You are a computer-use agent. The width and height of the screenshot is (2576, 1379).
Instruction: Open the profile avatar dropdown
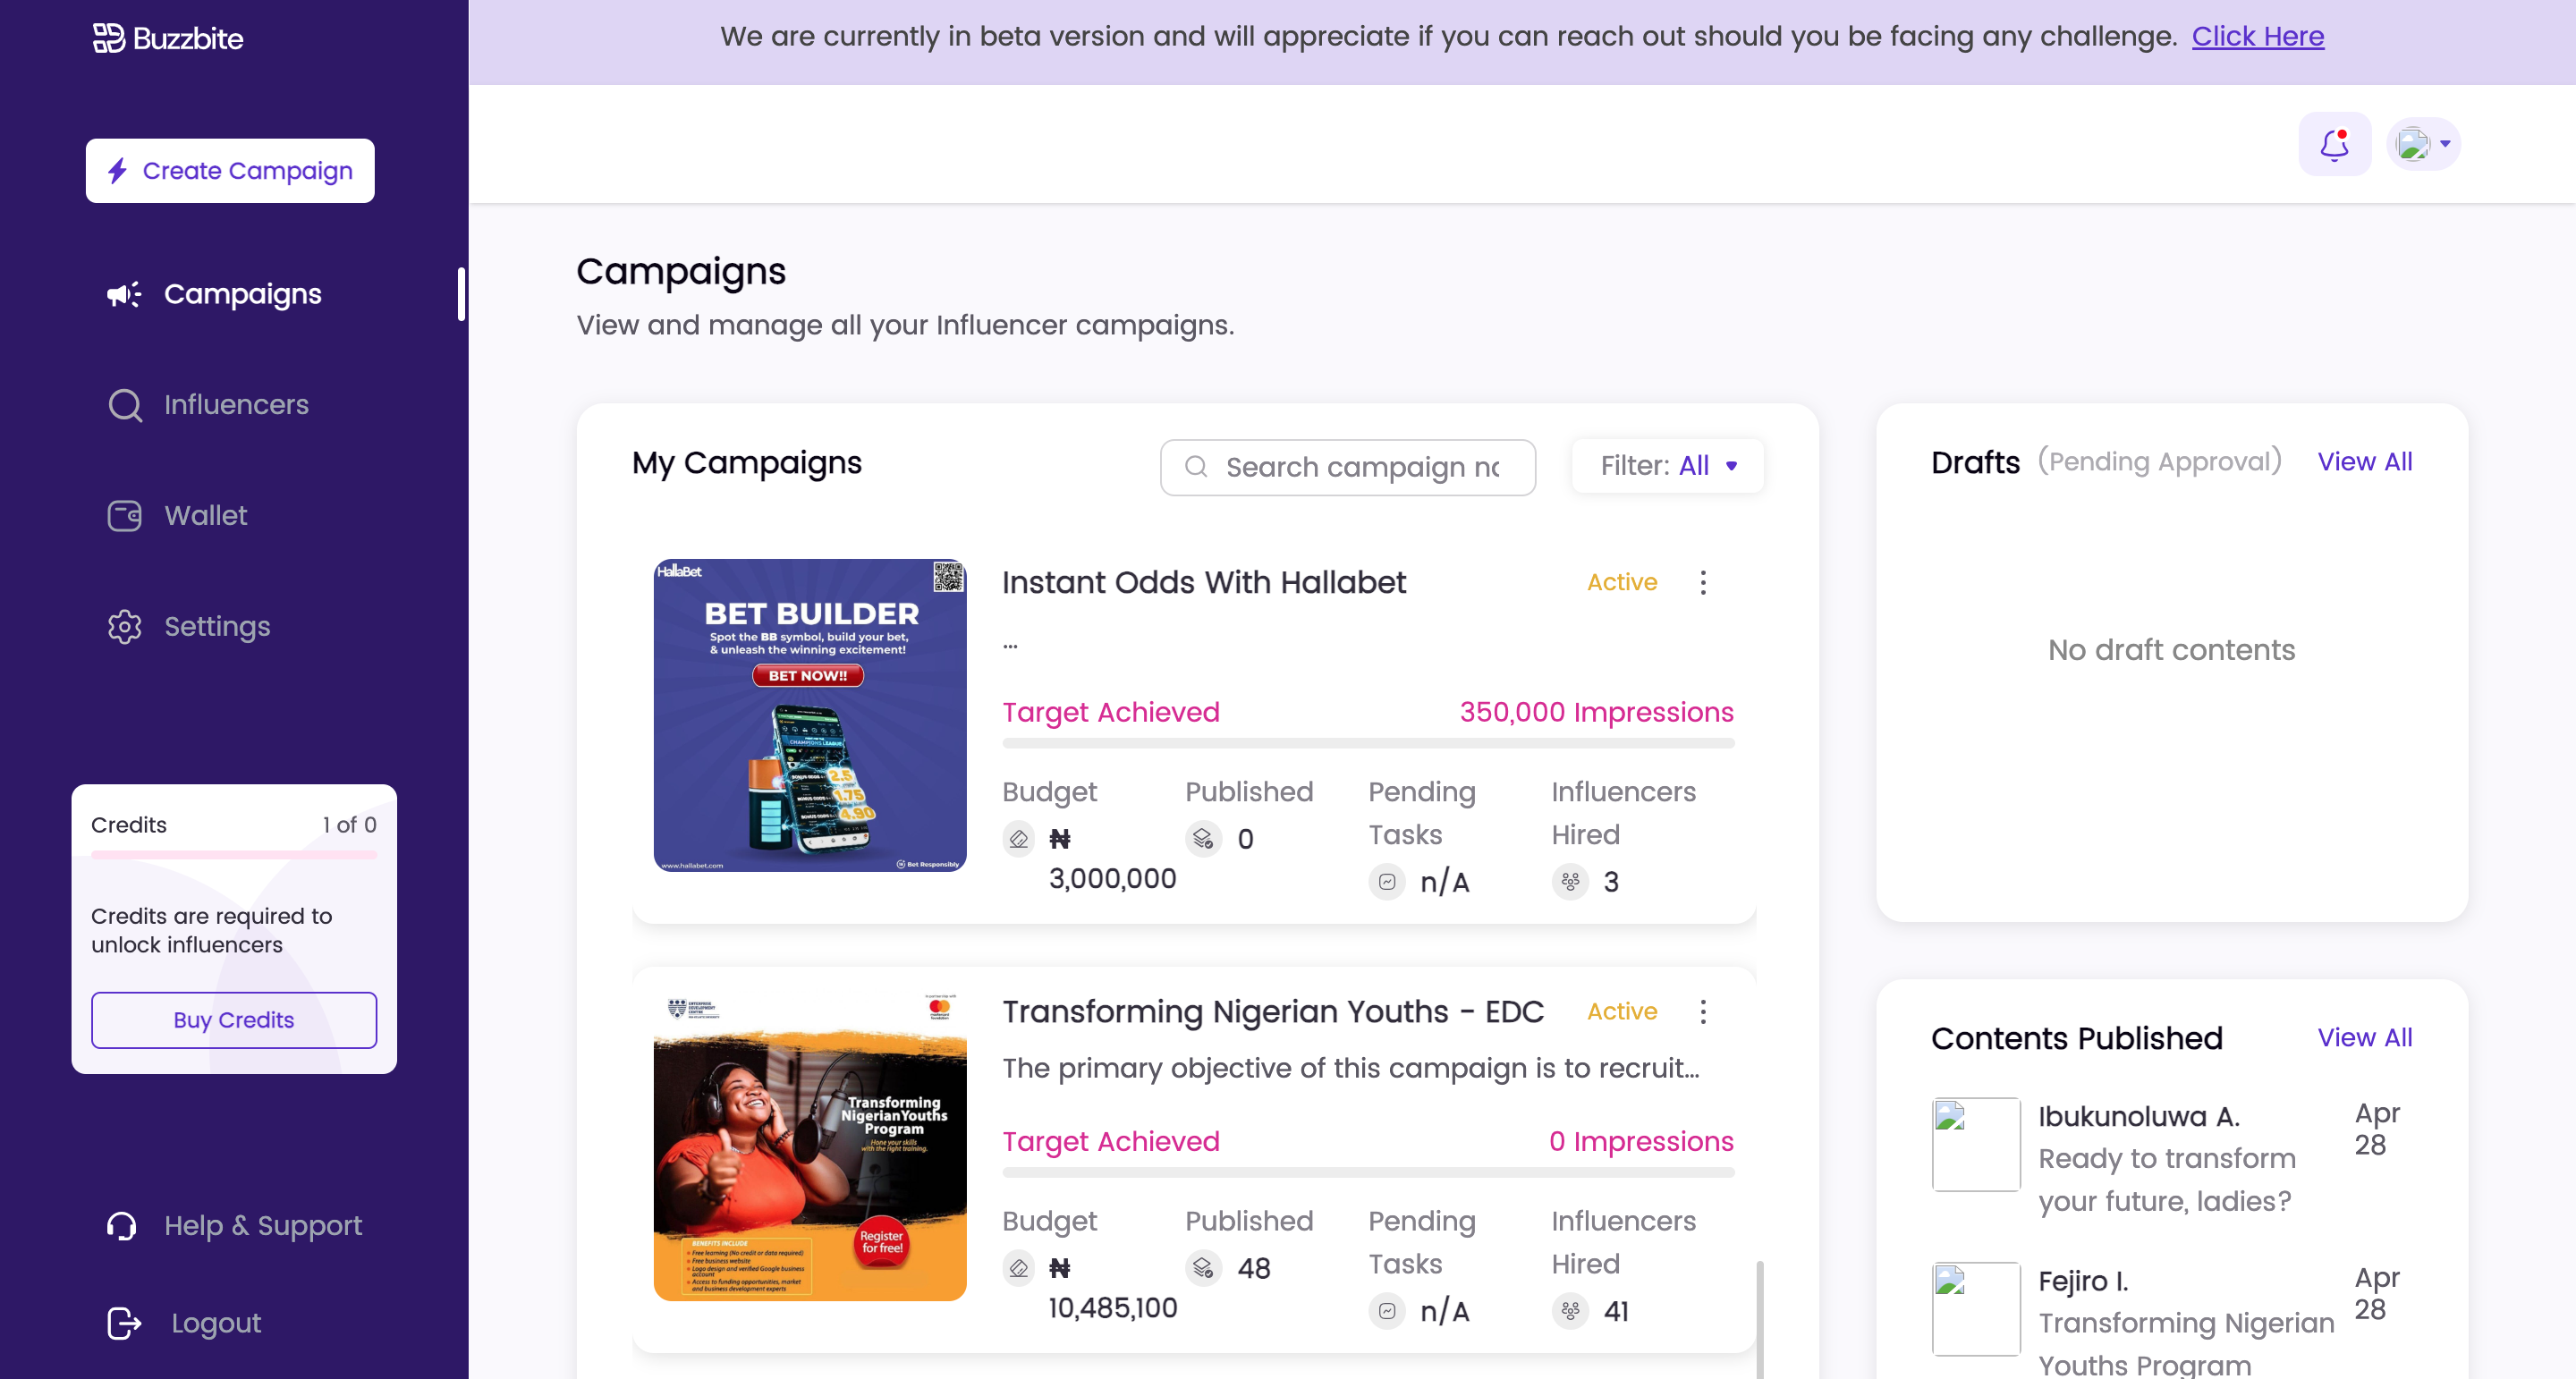point(2424,144)
